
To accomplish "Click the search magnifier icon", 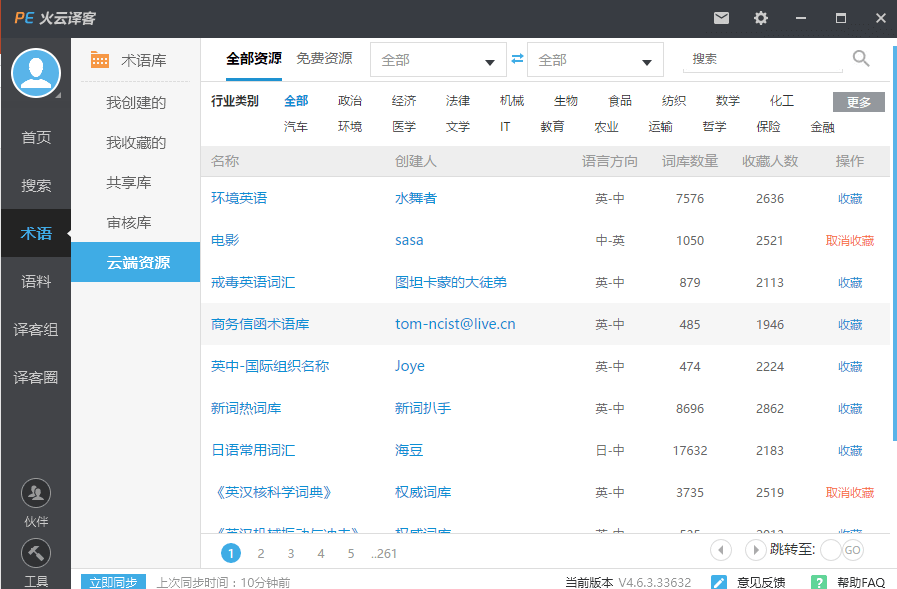I will pos(861,59).
